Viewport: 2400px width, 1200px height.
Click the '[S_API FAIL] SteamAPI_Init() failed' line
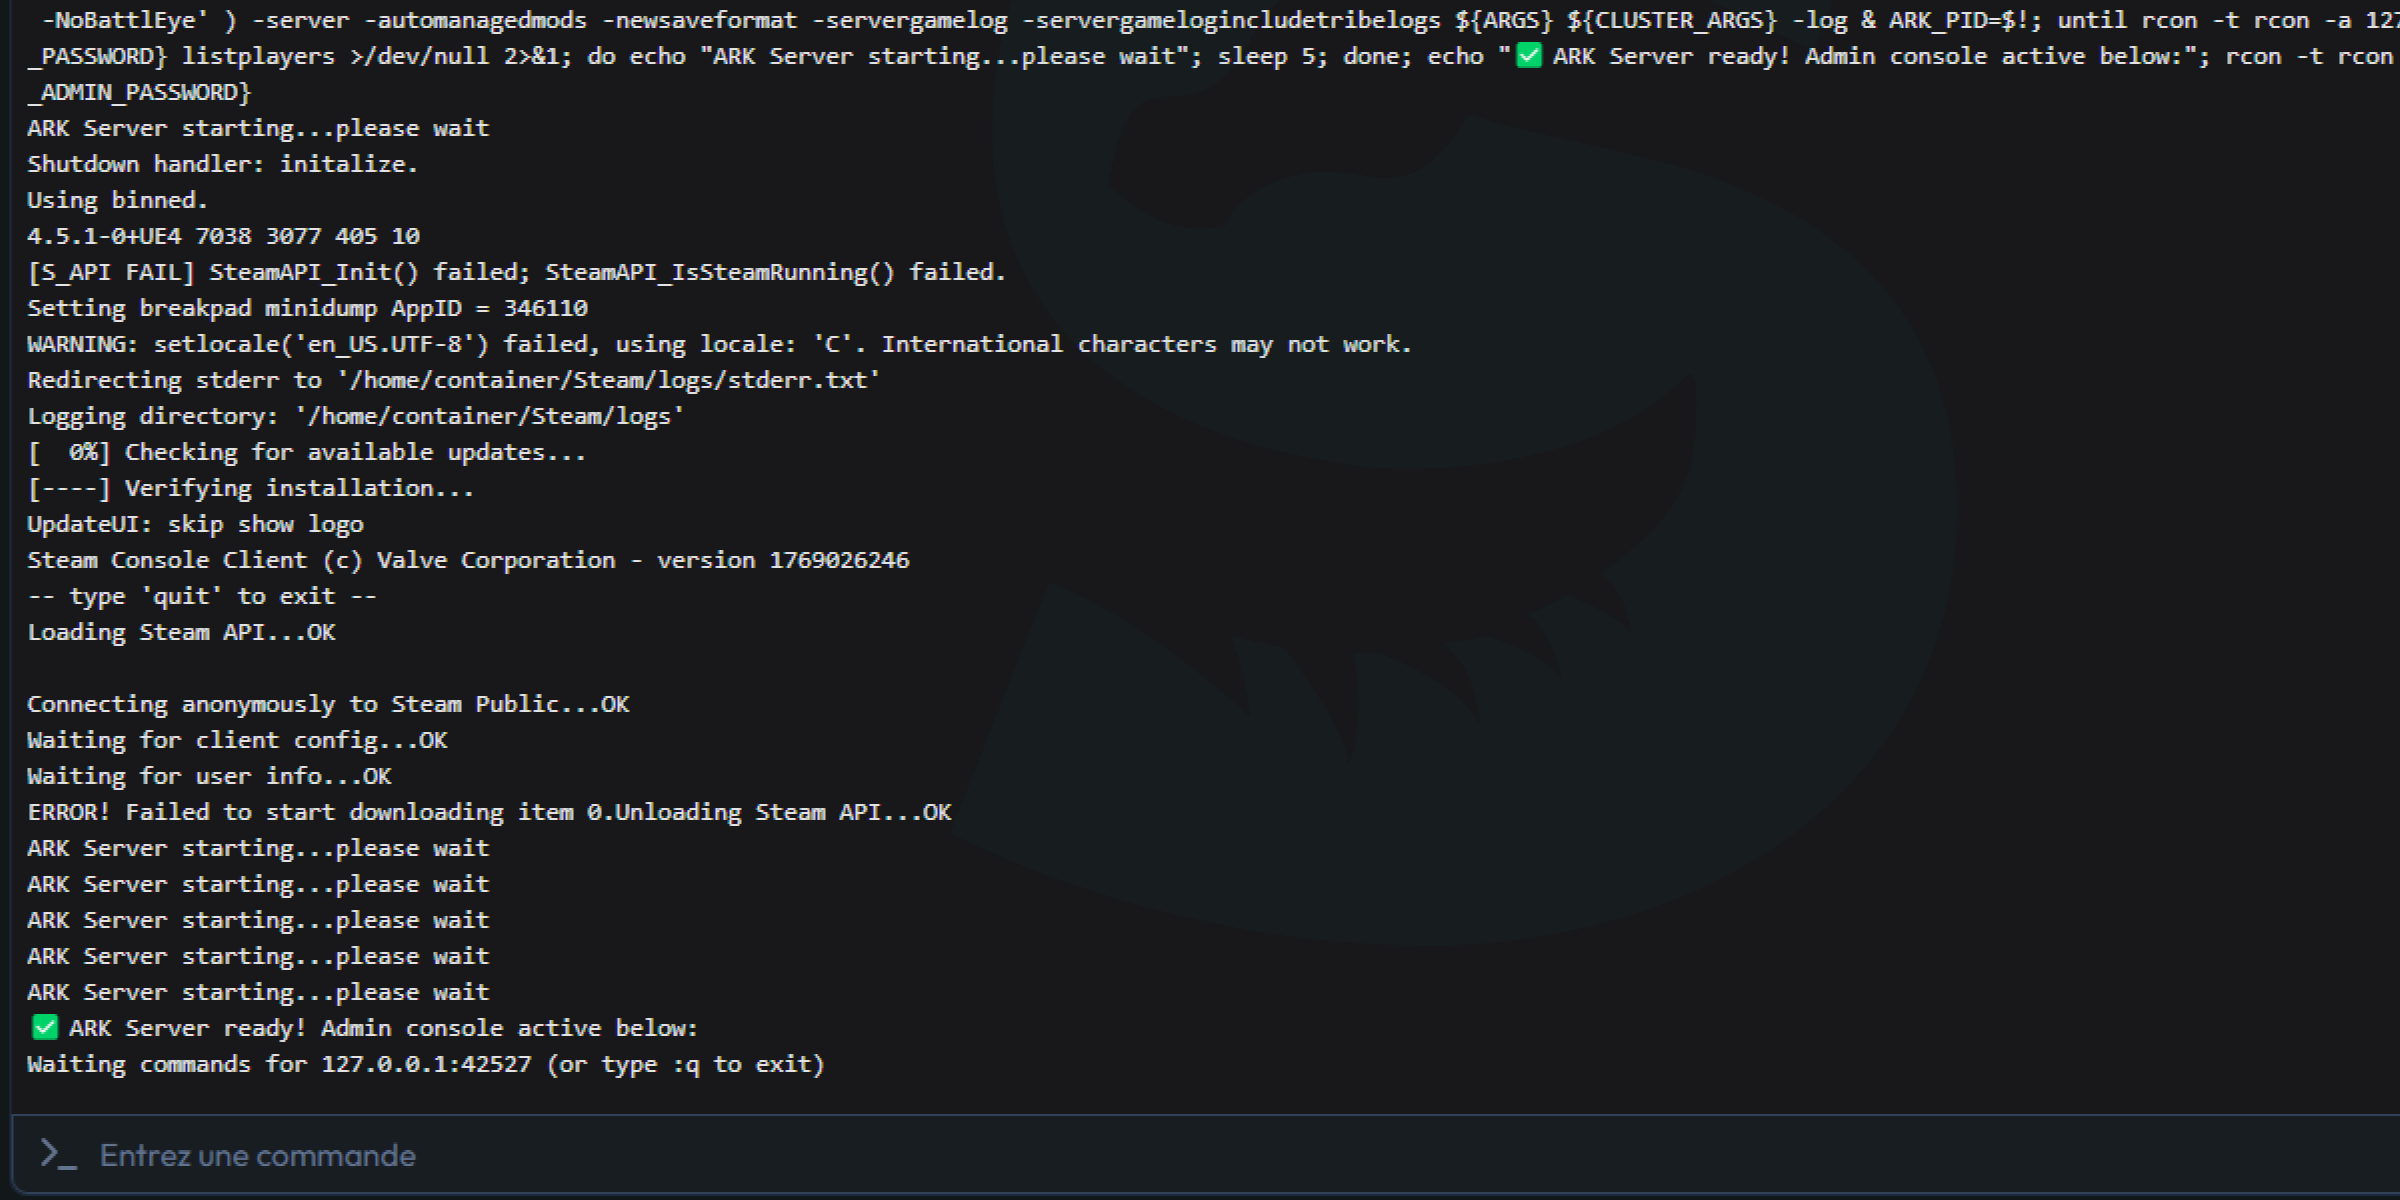(516, 272)
